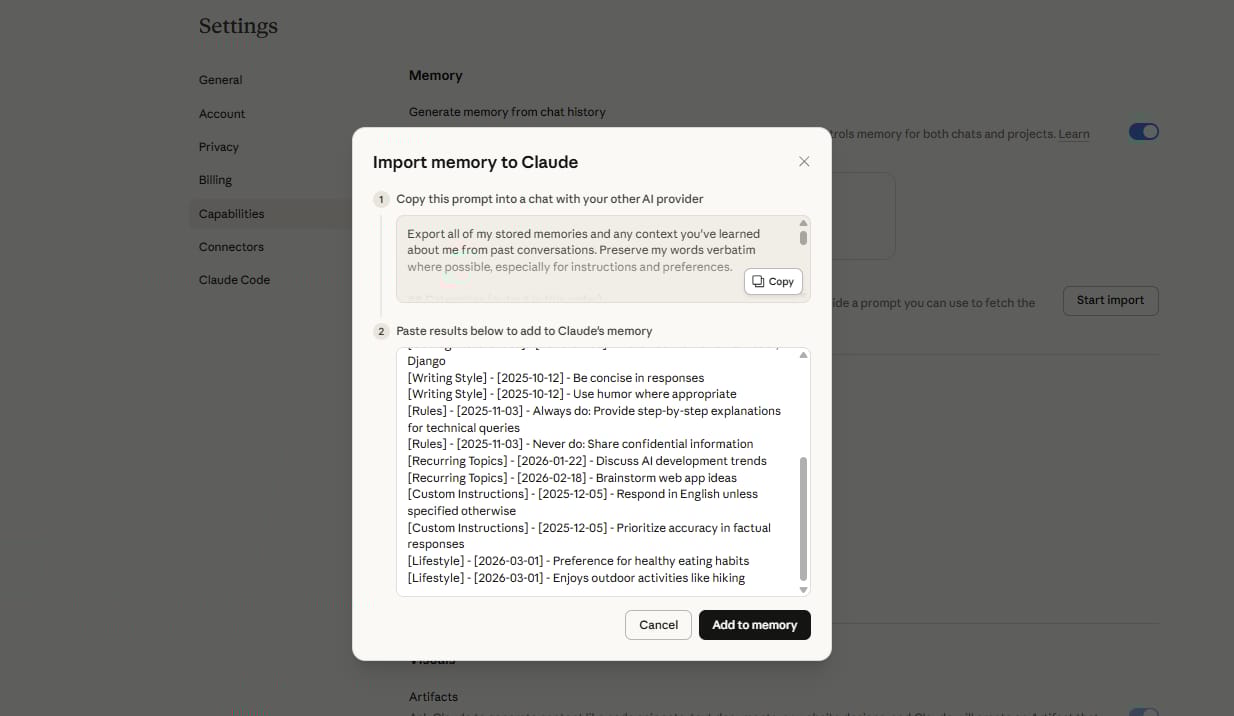The height and width of the screenshot is (716, 1234).
Task: Dismiss the dialog using the X icon
Action: 804,161
